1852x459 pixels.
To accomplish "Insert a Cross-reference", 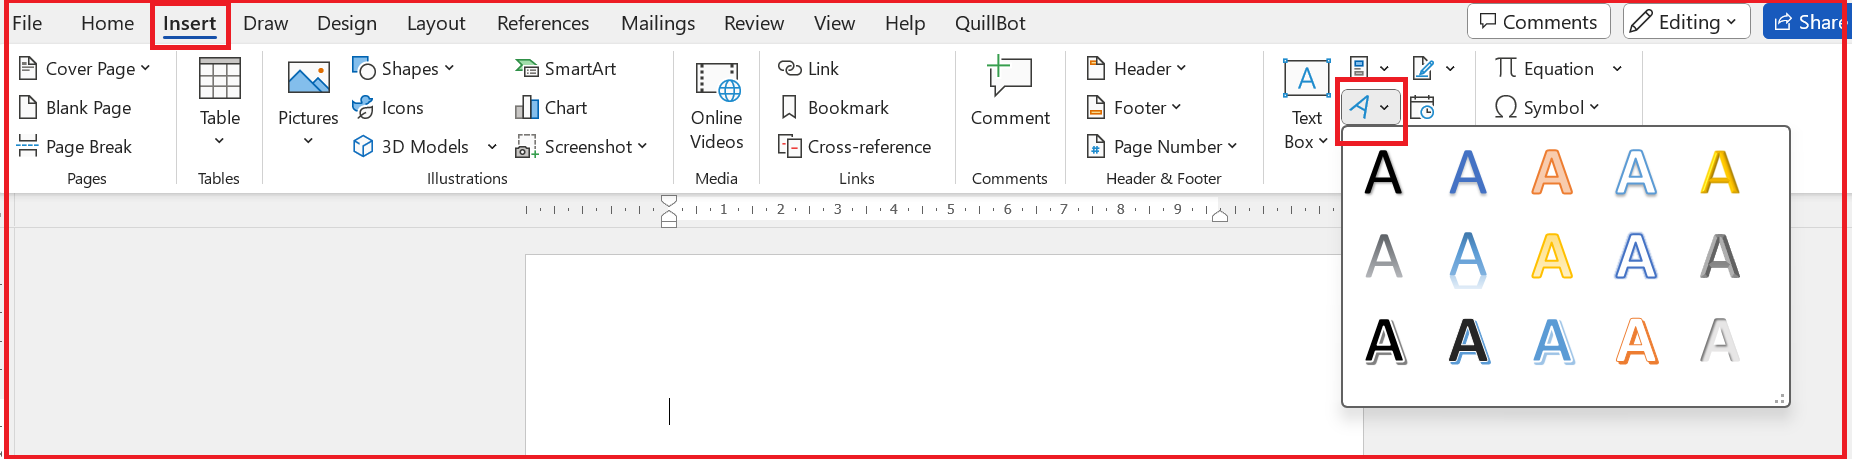I will pos(854,146).
